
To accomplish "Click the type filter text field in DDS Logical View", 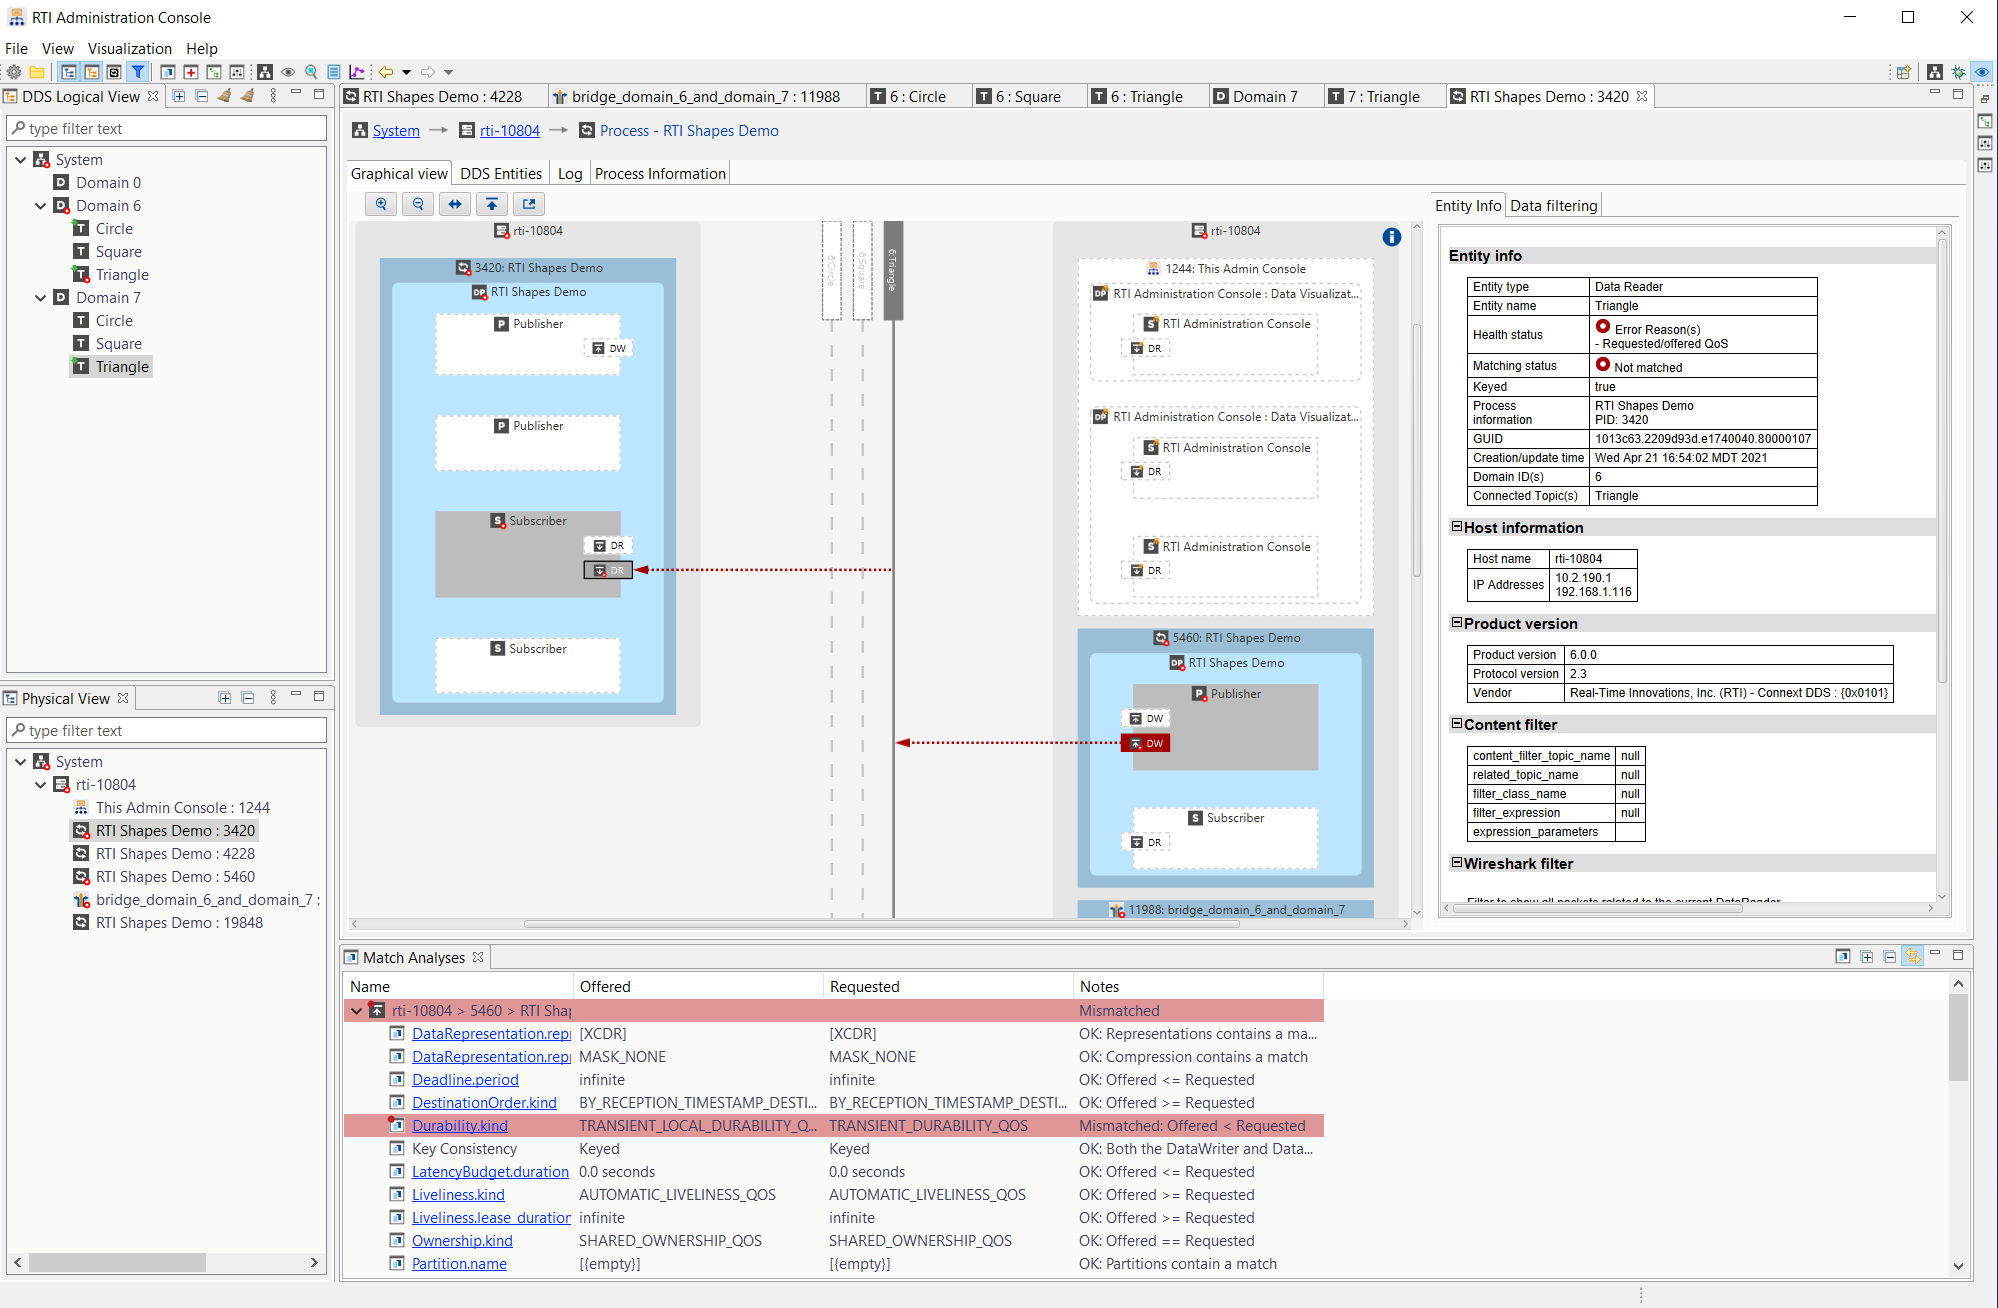I will pyautogui.click(x=167, y=128).
